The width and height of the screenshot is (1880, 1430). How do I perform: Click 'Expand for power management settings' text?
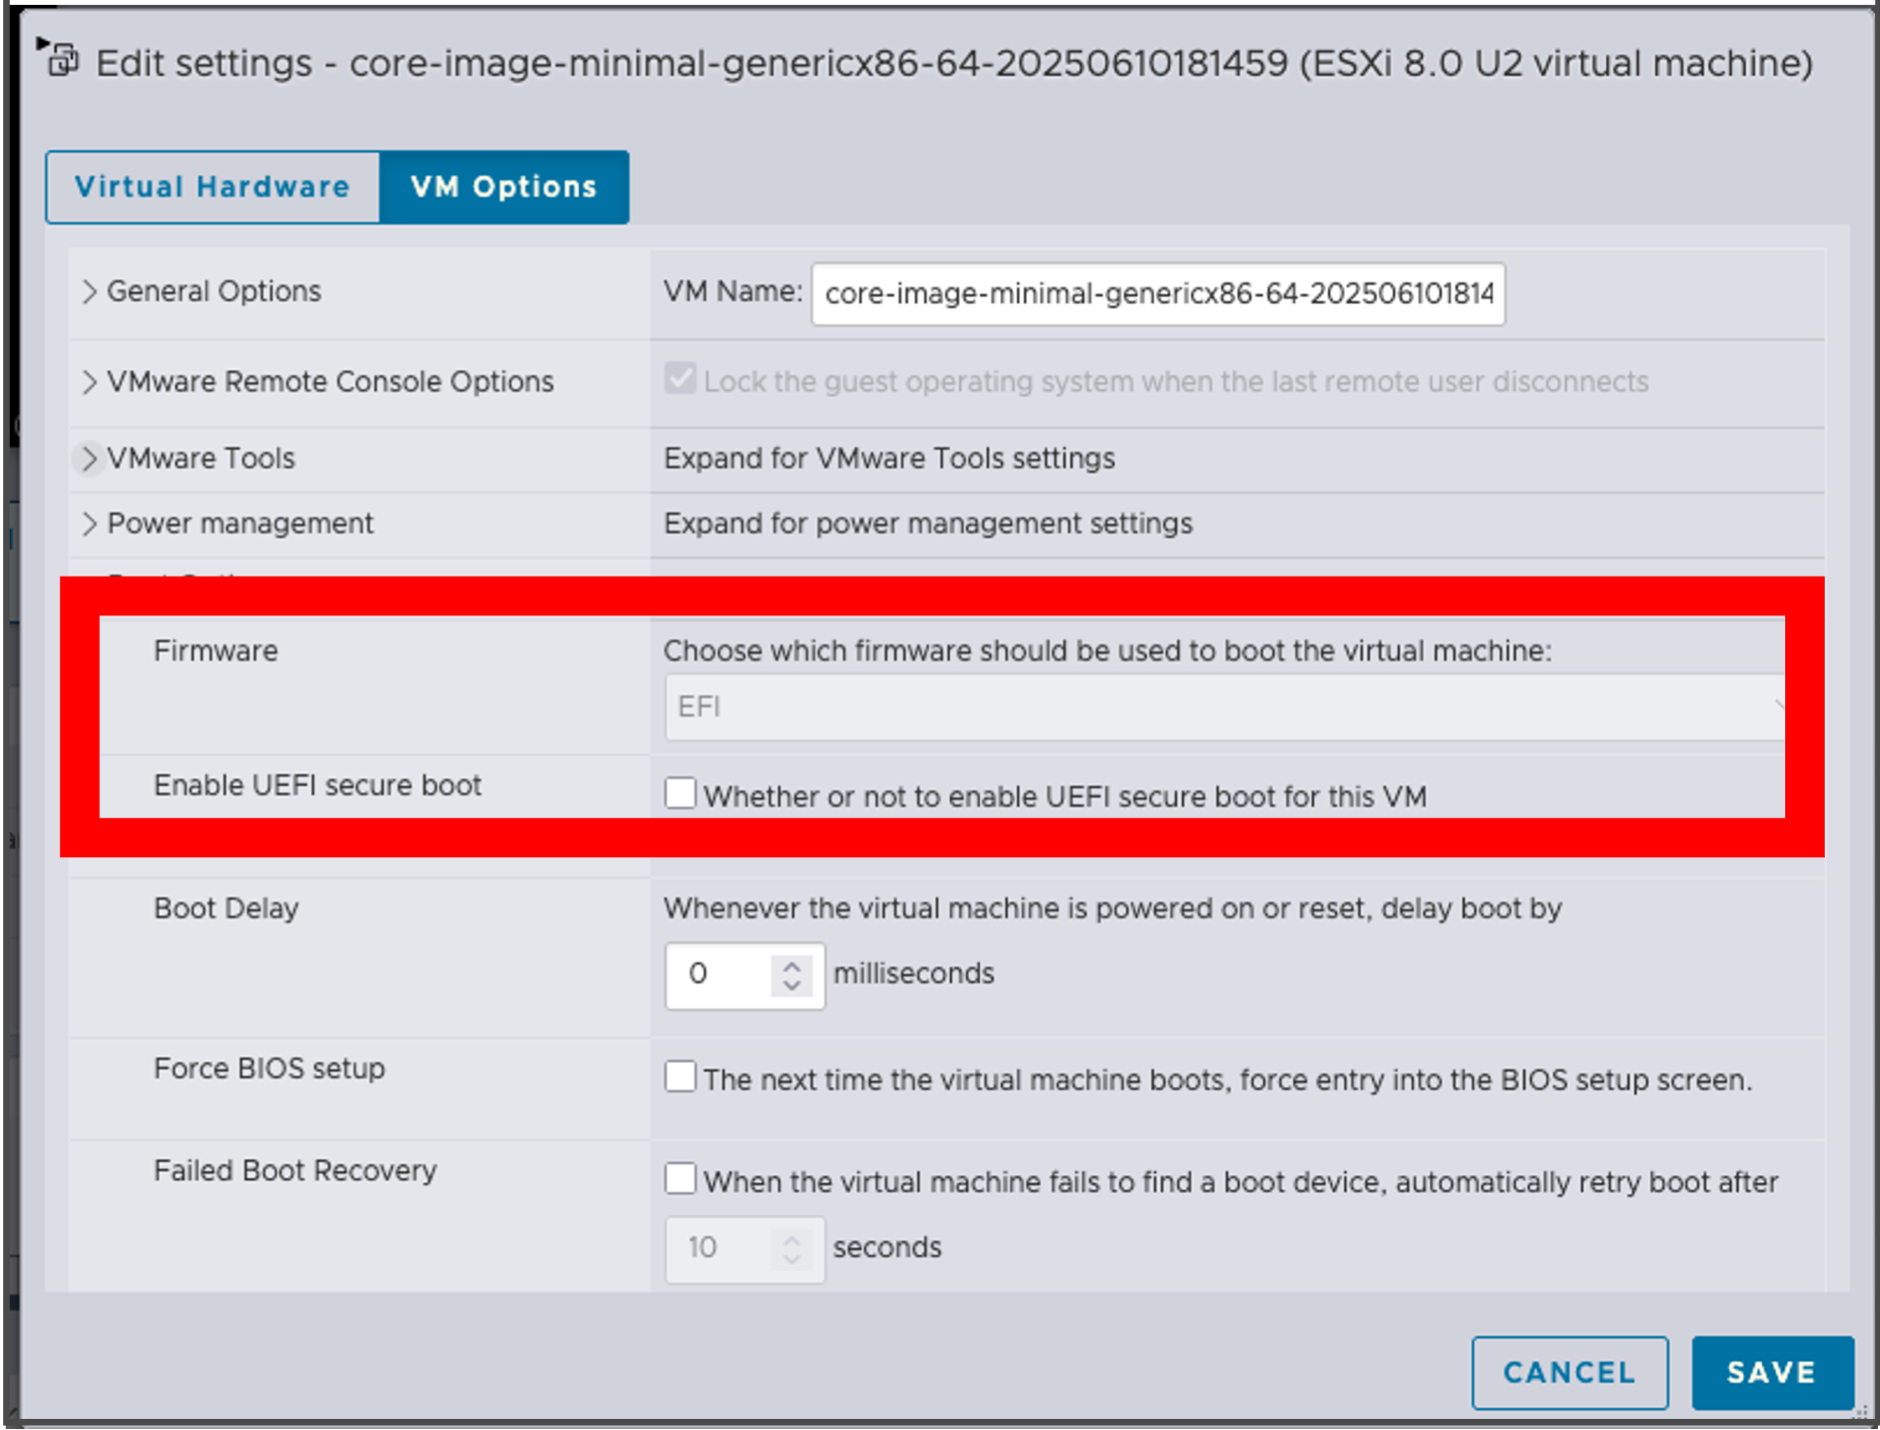928,523
